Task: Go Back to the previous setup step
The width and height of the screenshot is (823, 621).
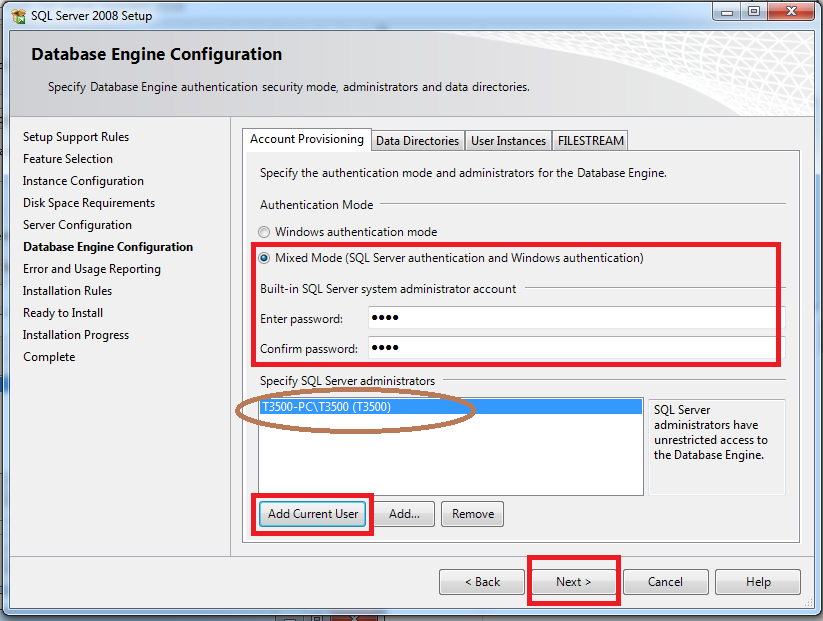Action: tap(481, 581)
